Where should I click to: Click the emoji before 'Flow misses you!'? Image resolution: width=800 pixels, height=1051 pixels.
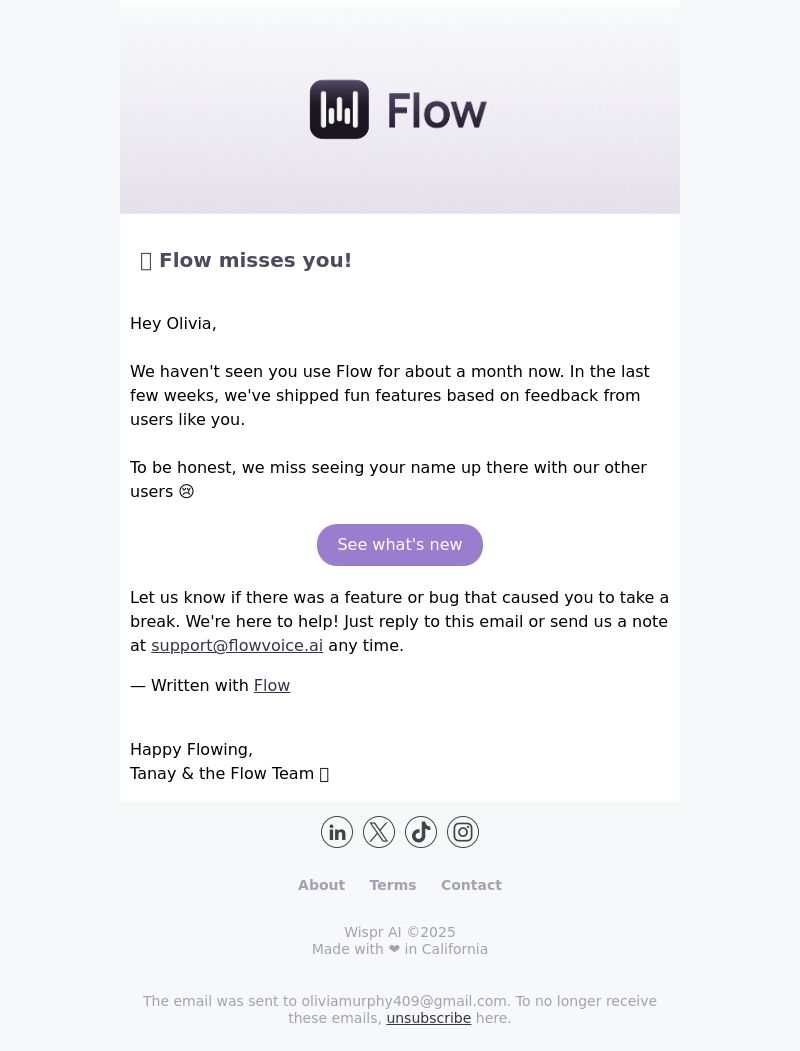(146, 261)
